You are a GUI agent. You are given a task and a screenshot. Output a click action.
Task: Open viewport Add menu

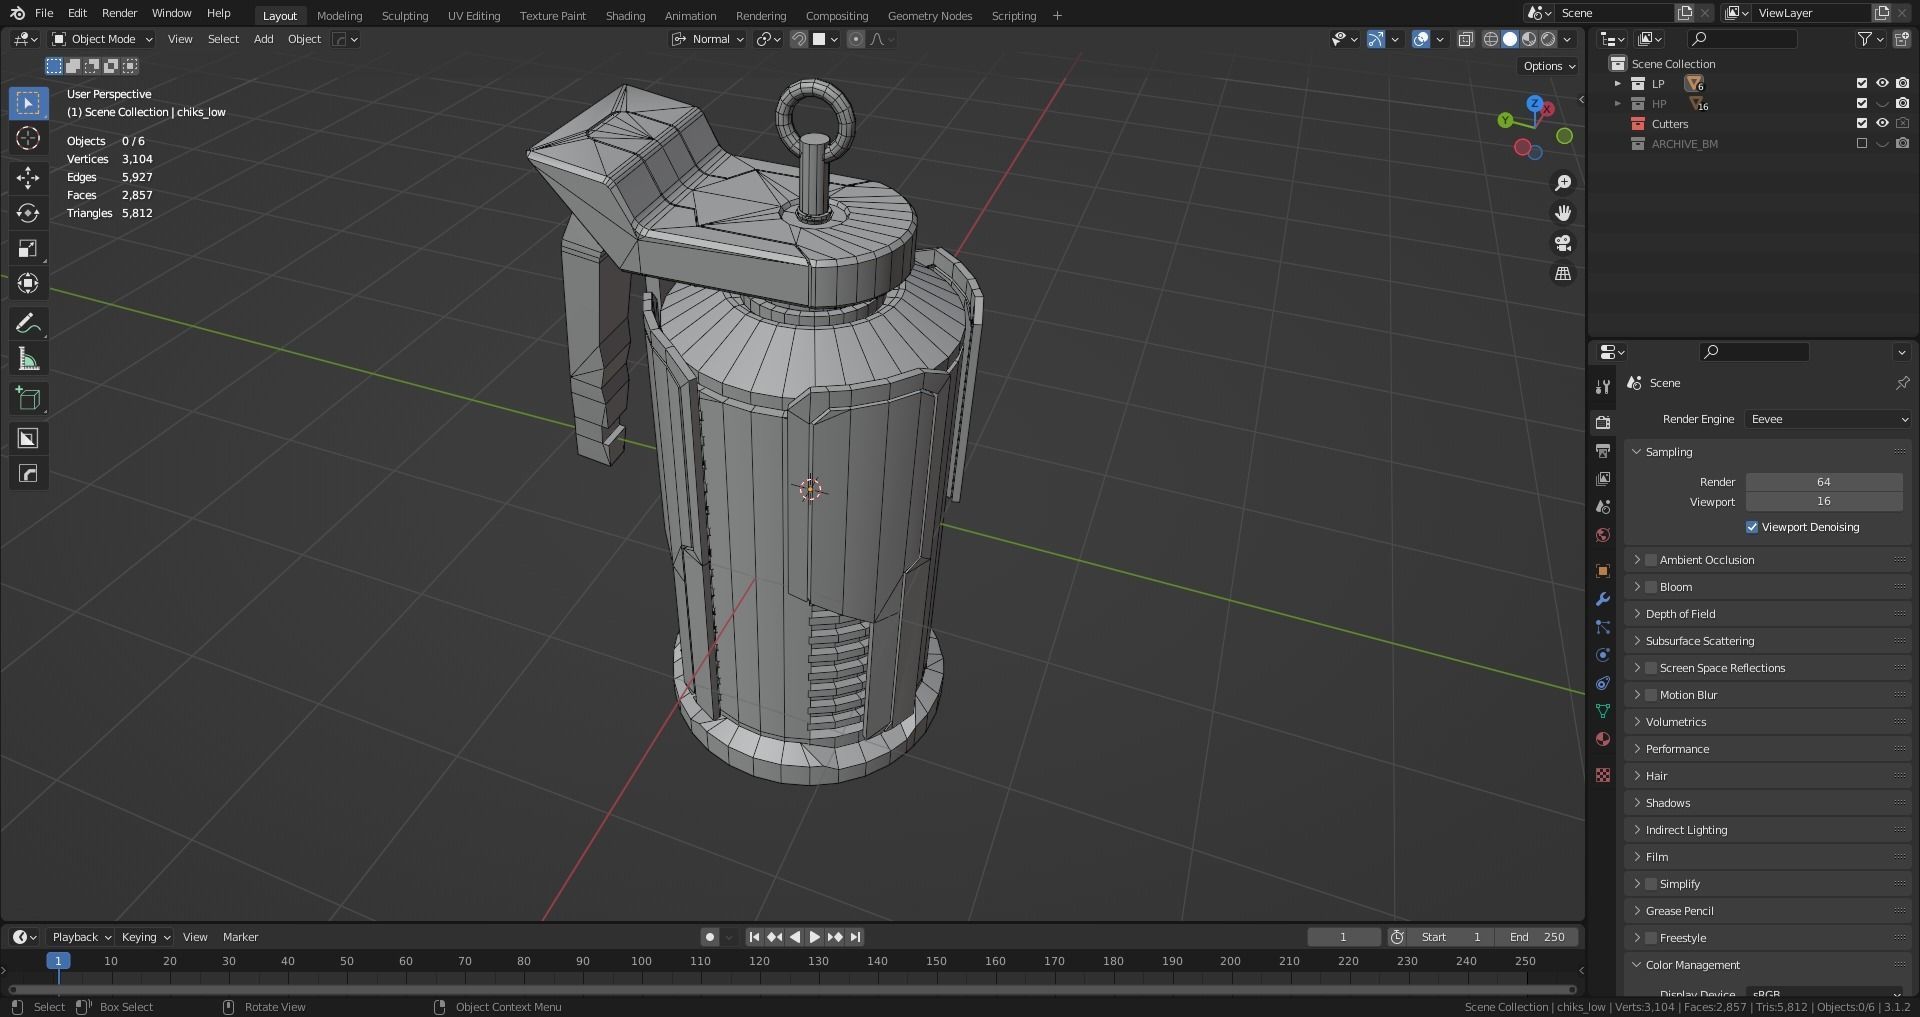263,39
